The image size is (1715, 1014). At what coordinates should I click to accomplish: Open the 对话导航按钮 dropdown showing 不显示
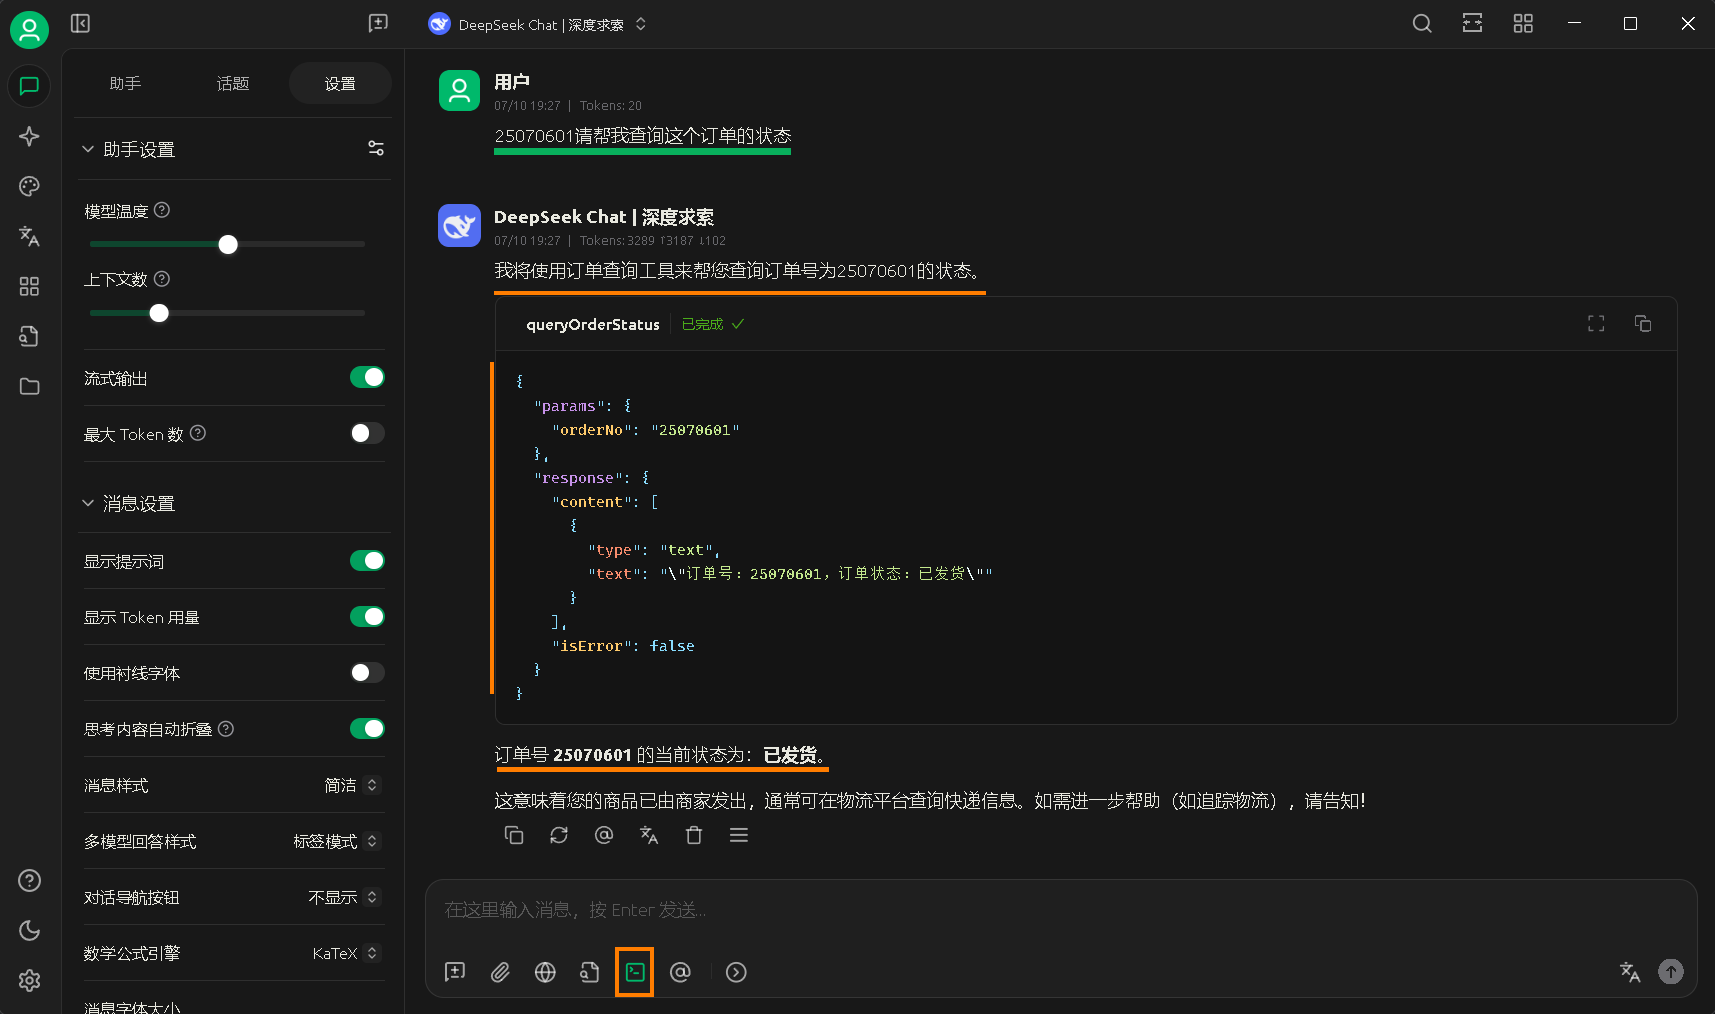pos(343,897)
